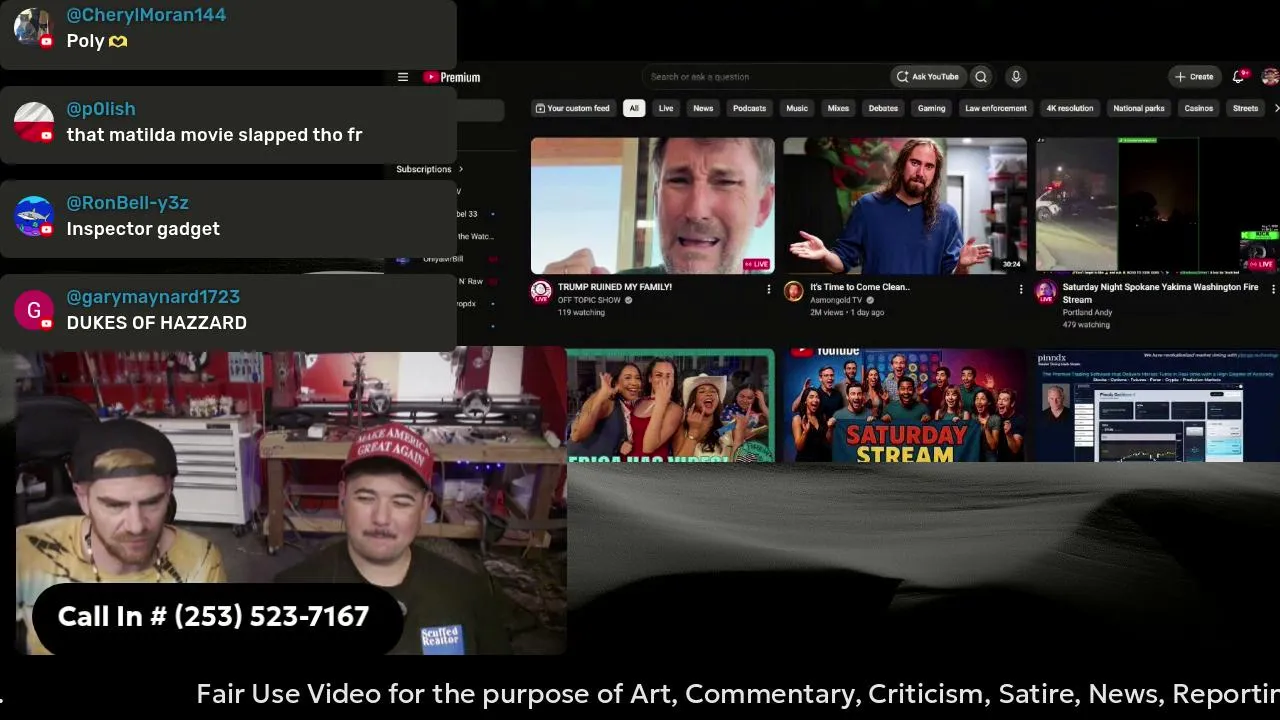The image size is (1280, 720).
Task: Click the @garymaynard1723 username in chat
Action: pos(153,297)
